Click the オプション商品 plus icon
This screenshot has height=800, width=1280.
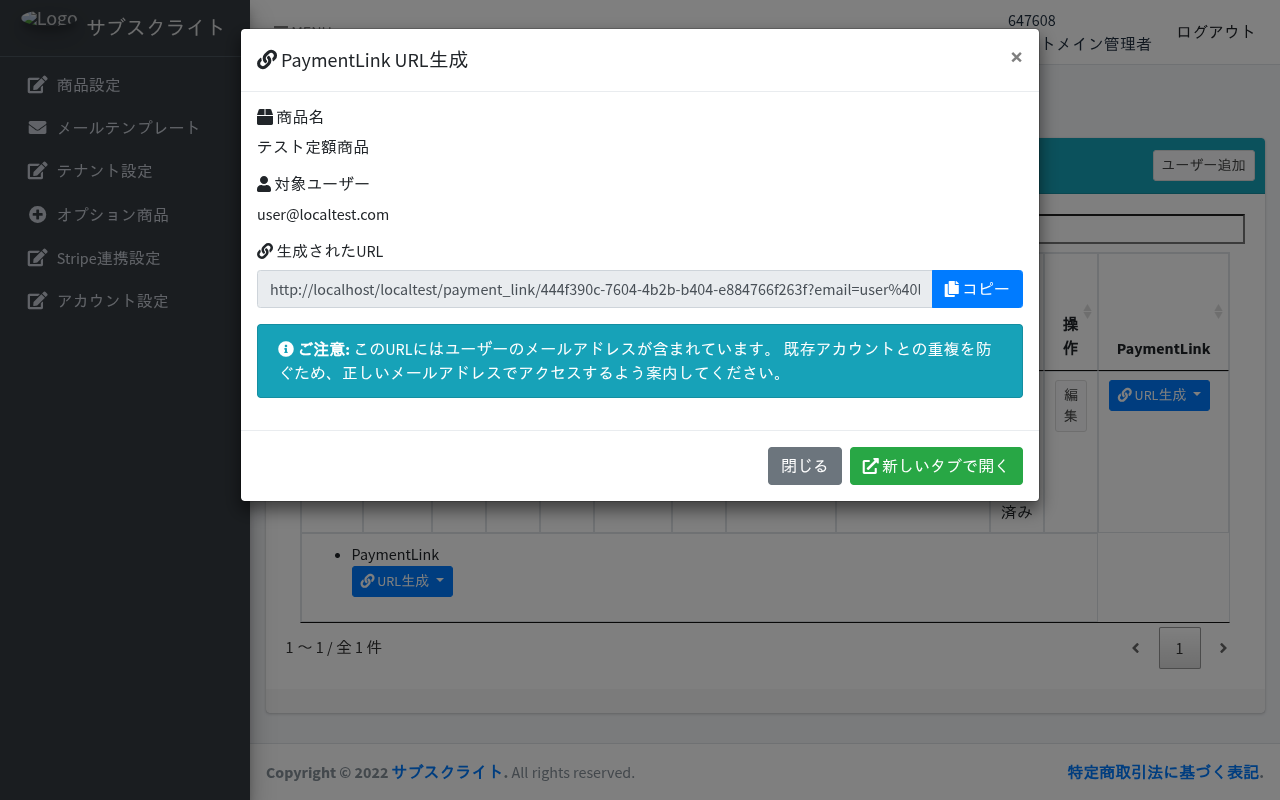tap(37, 215)
